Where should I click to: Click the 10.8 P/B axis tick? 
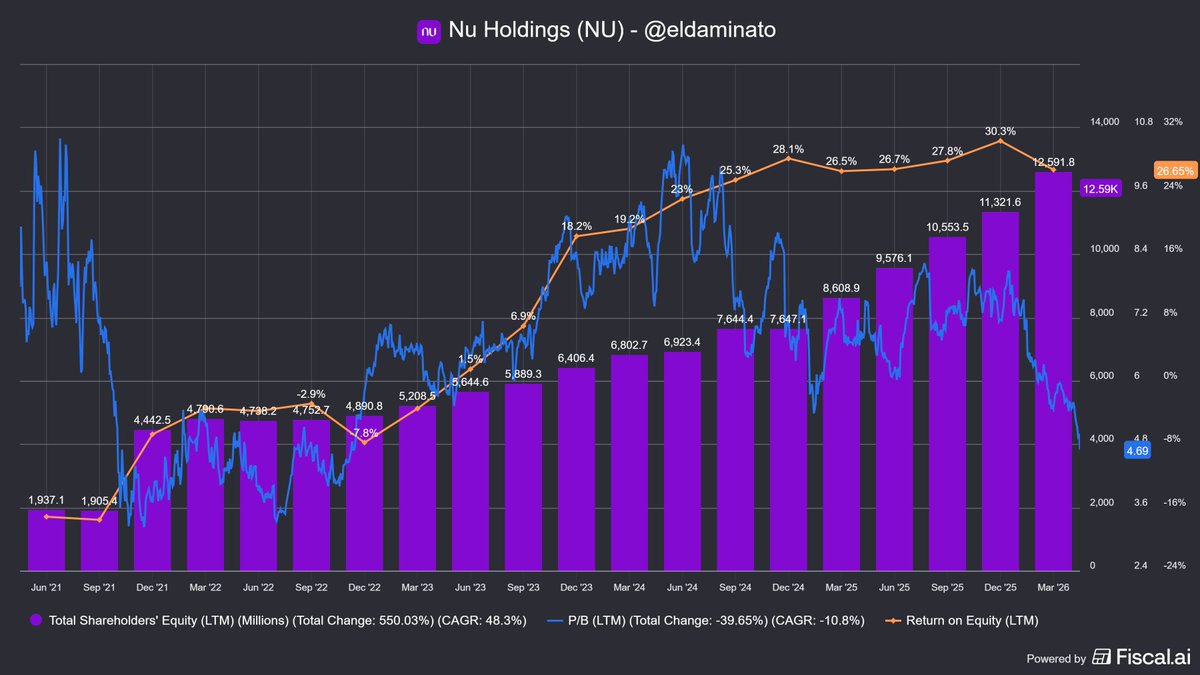pos(1142,122)
